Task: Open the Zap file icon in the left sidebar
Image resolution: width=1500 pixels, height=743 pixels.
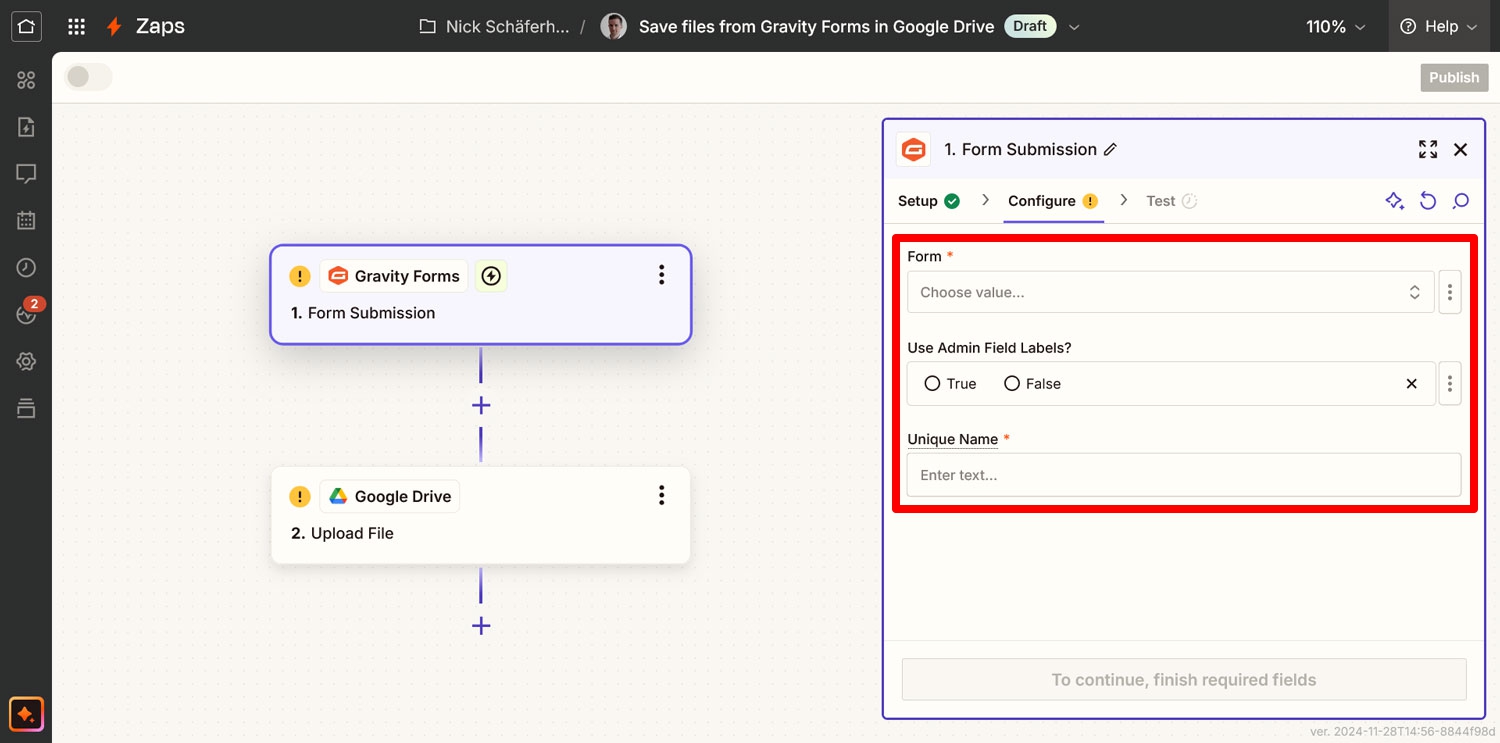Action: [26, 127]
